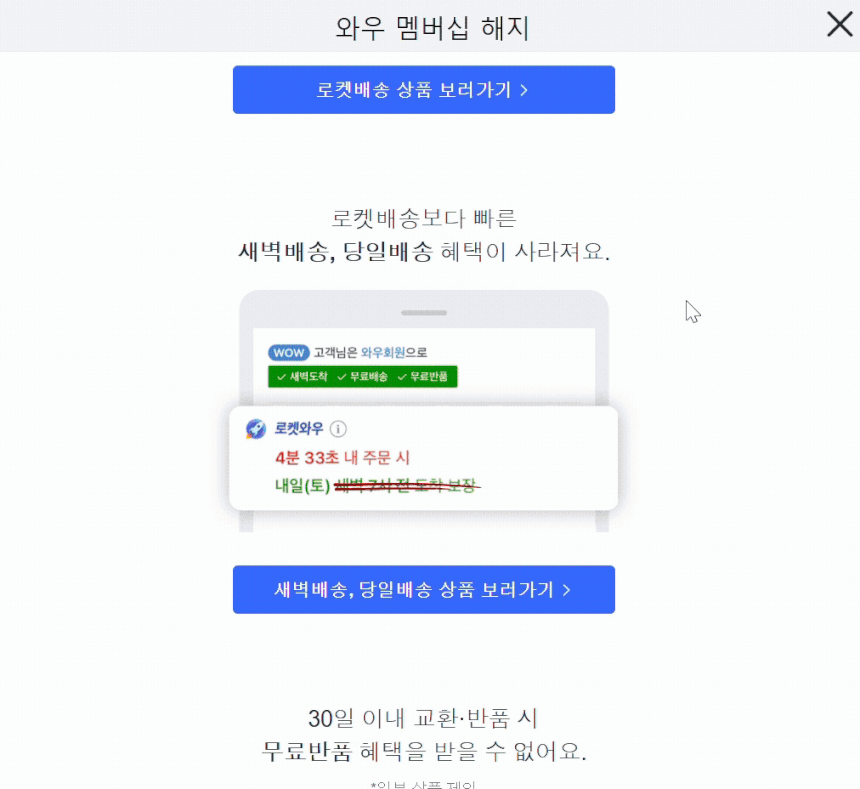Click the info icon next to 로켓와우
860x789 pixels.
338,429
